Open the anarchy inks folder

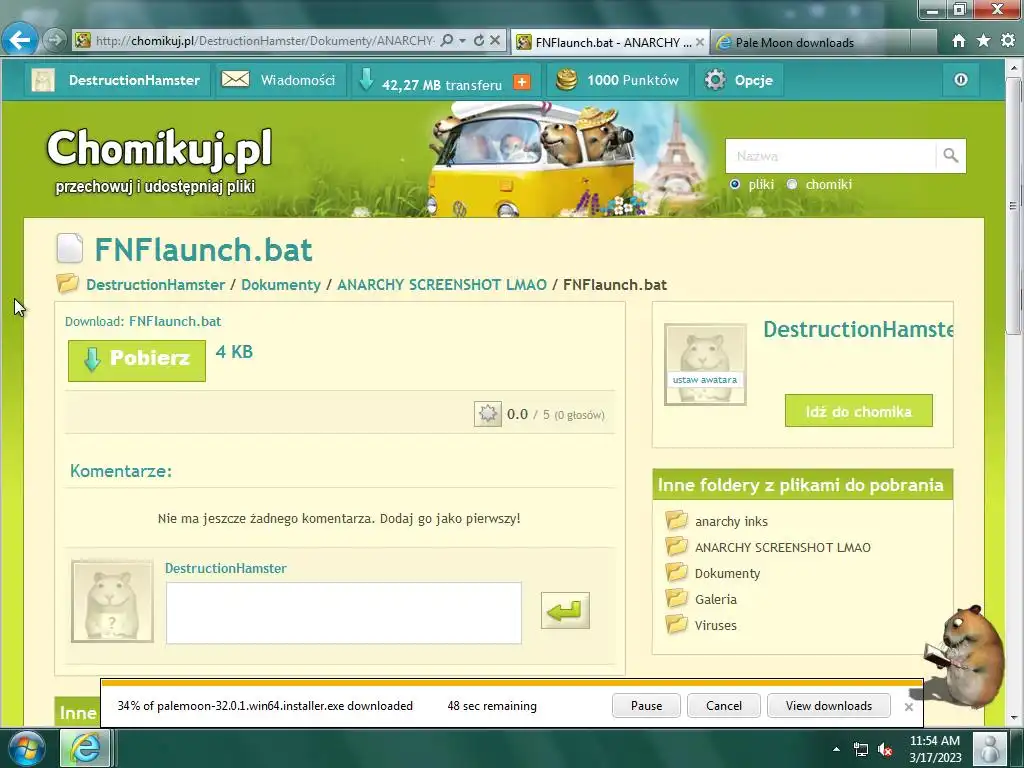point(731,521)
